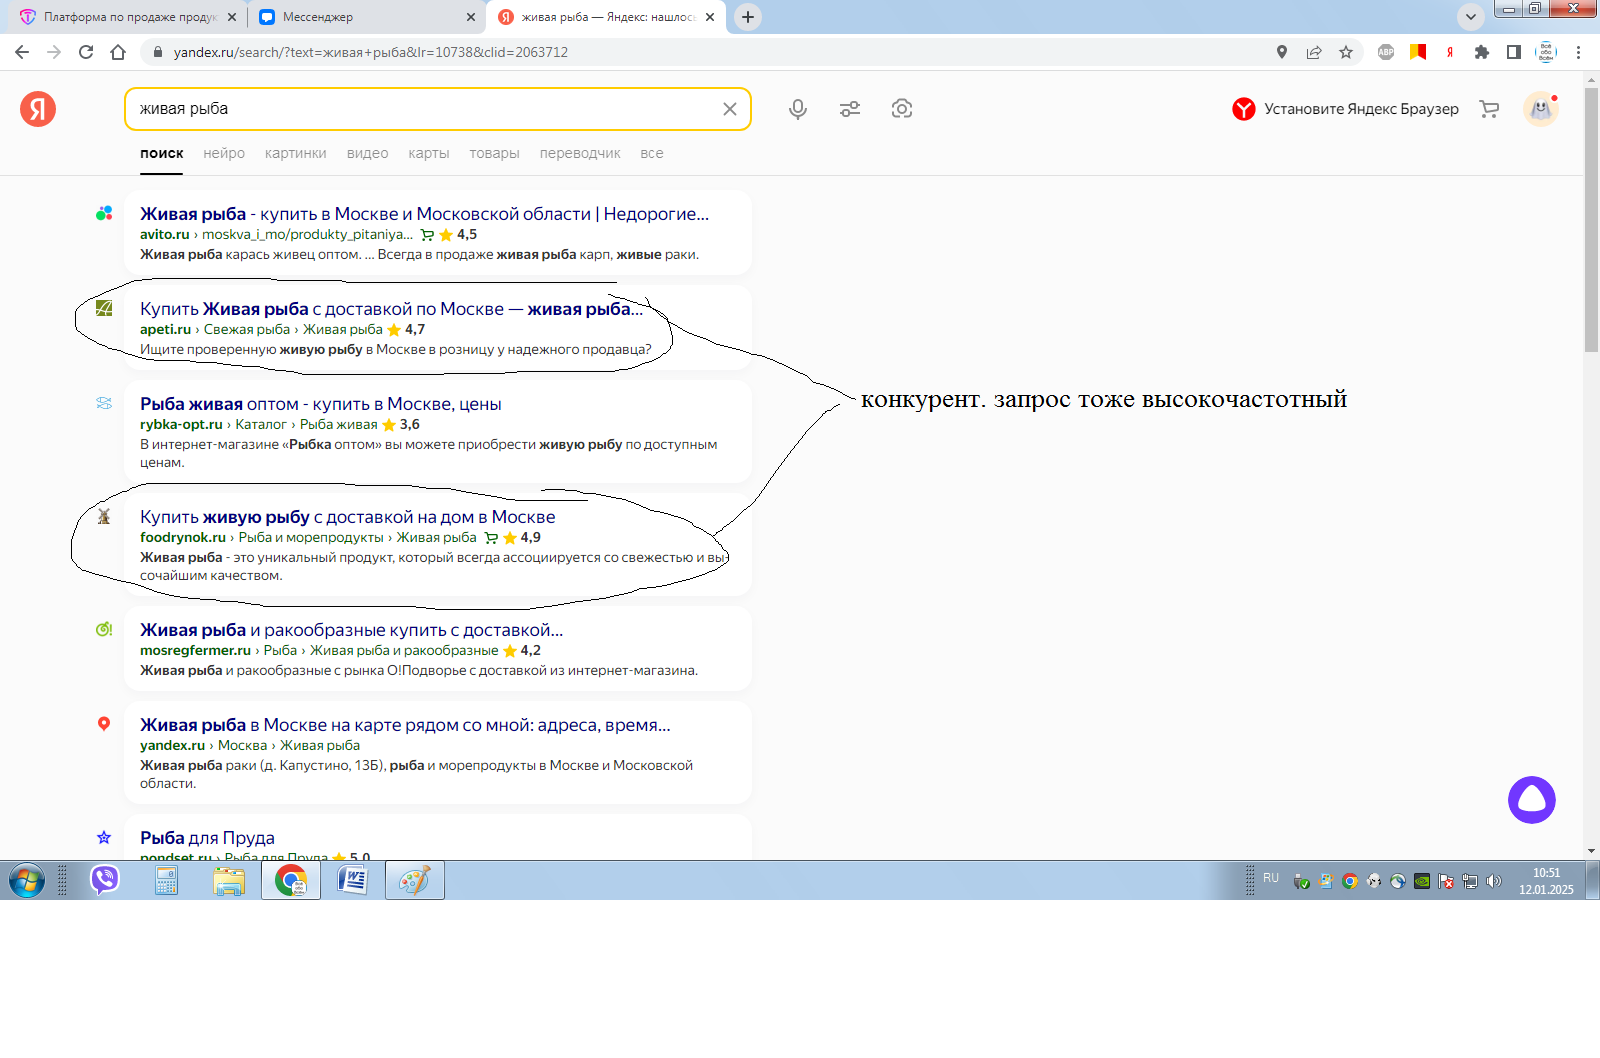
Task: Click the rybka-opt.ru domain text
Action: (181, 424)
